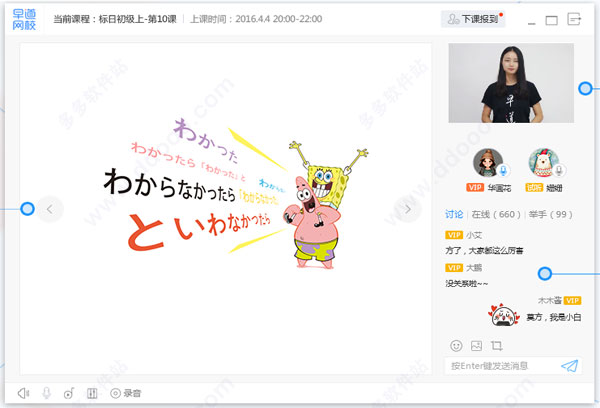The height and width of the screenshot is (408, 600).
Task: Toggle the microphone in bottom toolbar
Action: click(46, 393)
